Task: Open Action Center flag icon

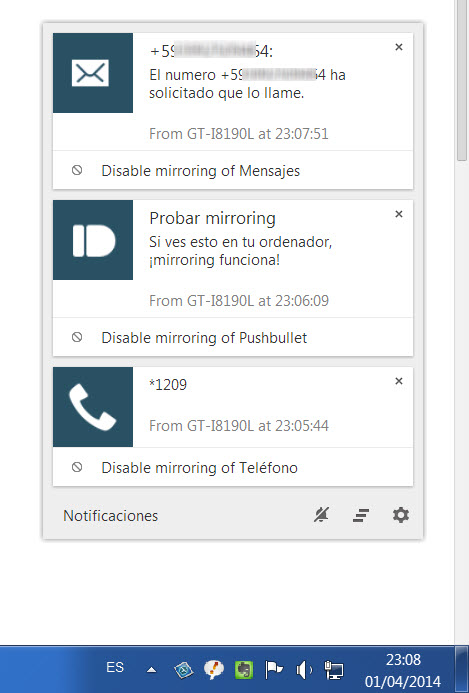Action: coord(274,670)
